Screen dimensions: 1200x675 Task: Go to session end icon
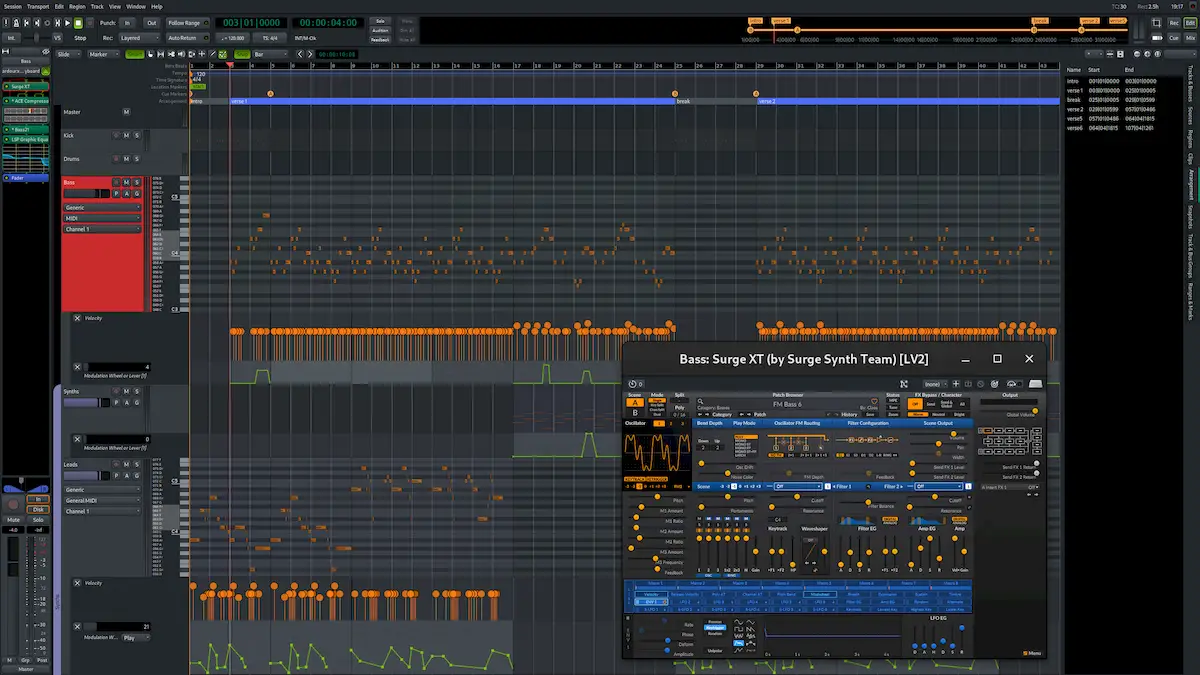(x=37, y=23)
